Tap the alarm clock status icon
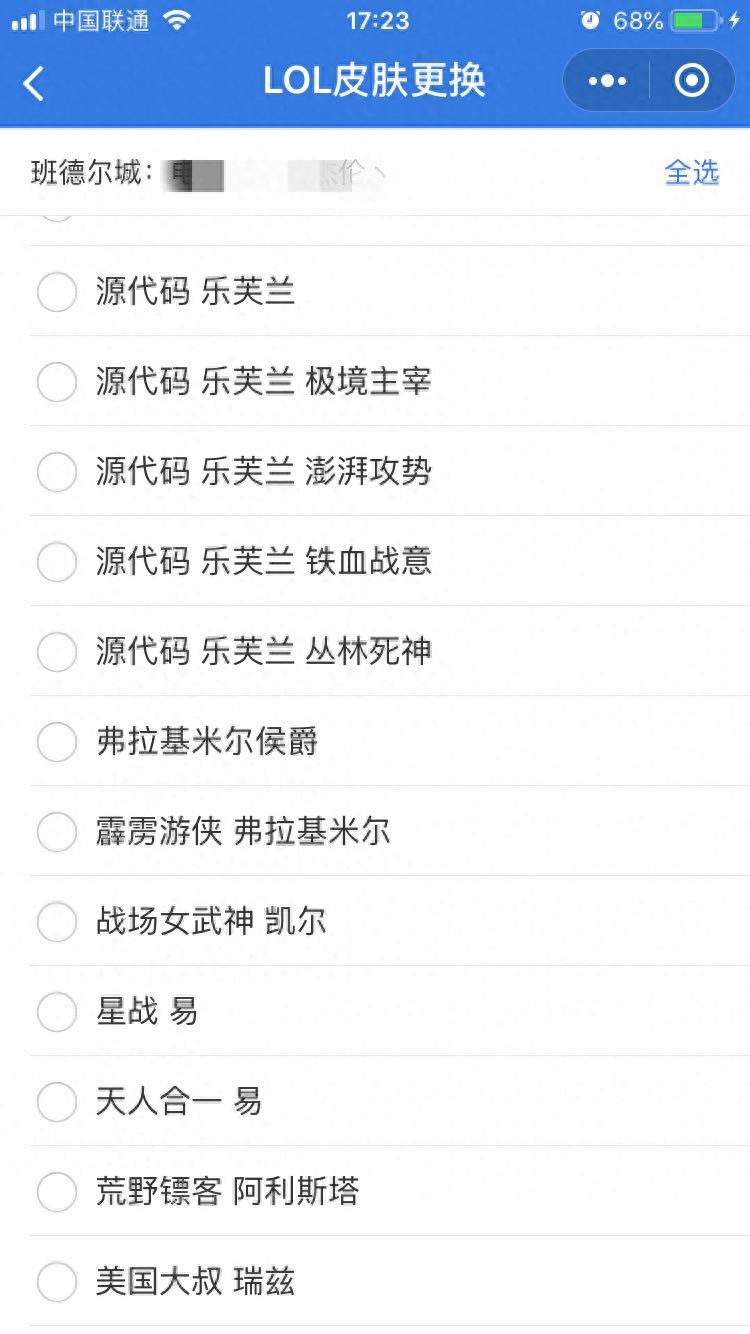 coord(591,20)
